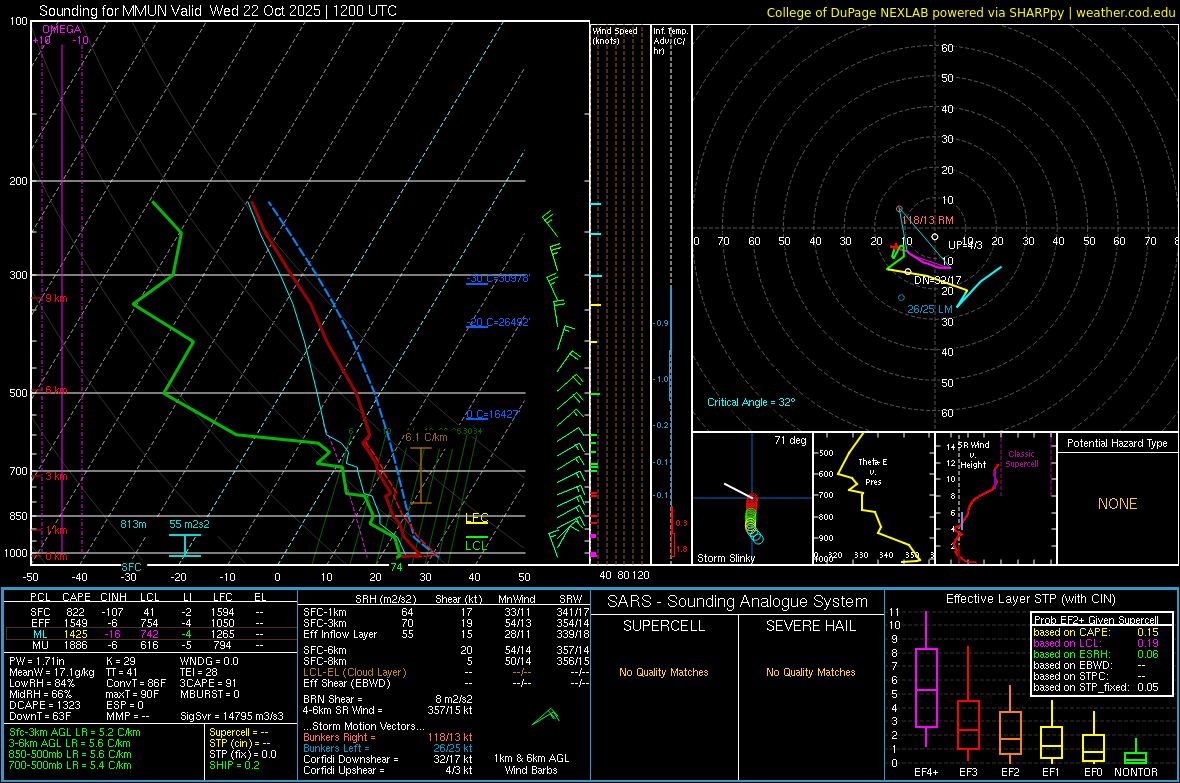Click the 6.1 C/km lapse rate label
The width and height of the screenshot is (1180, 783).
tap(426, 437)
